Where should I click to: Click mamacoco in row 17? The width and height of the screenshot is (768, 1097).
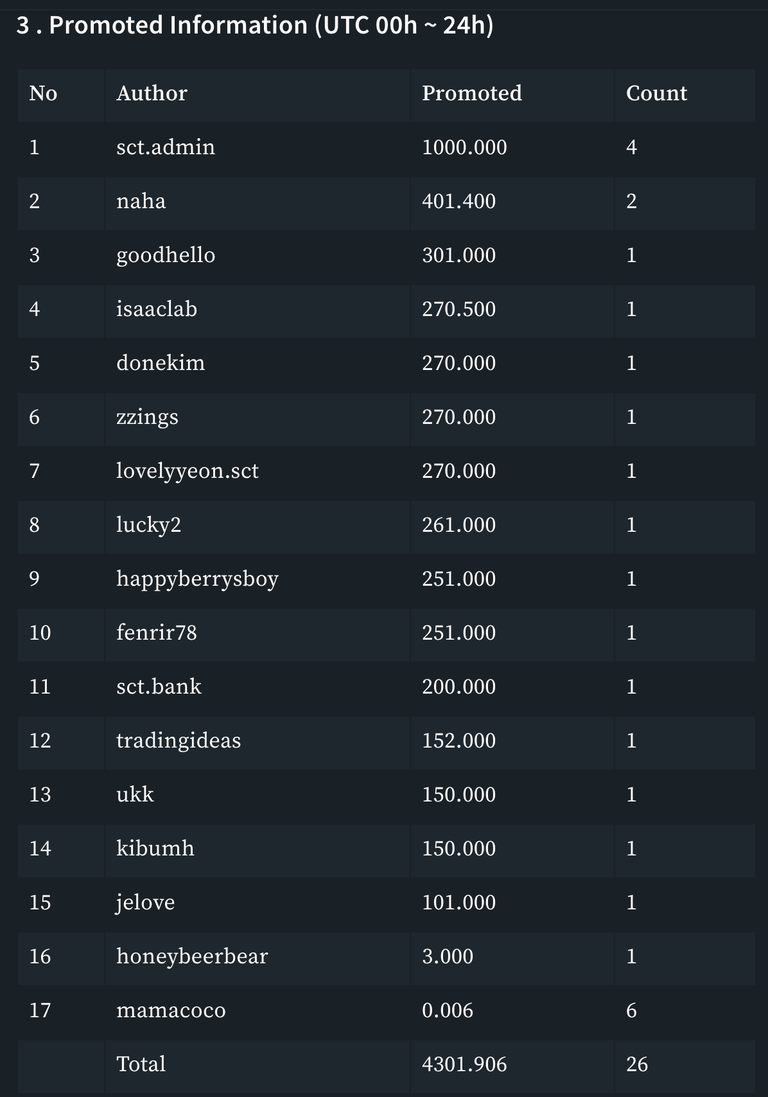(x=170, y=1011)
